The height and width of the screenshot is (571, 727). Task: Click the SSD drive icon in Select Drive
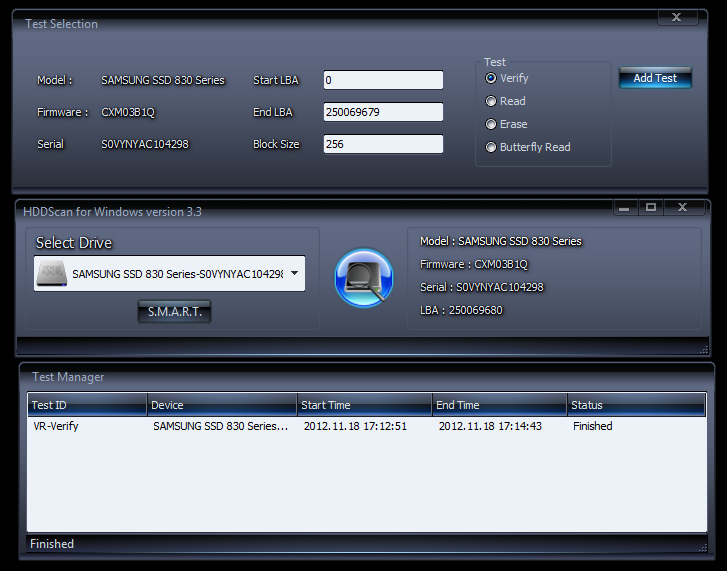tap(52, 273)
